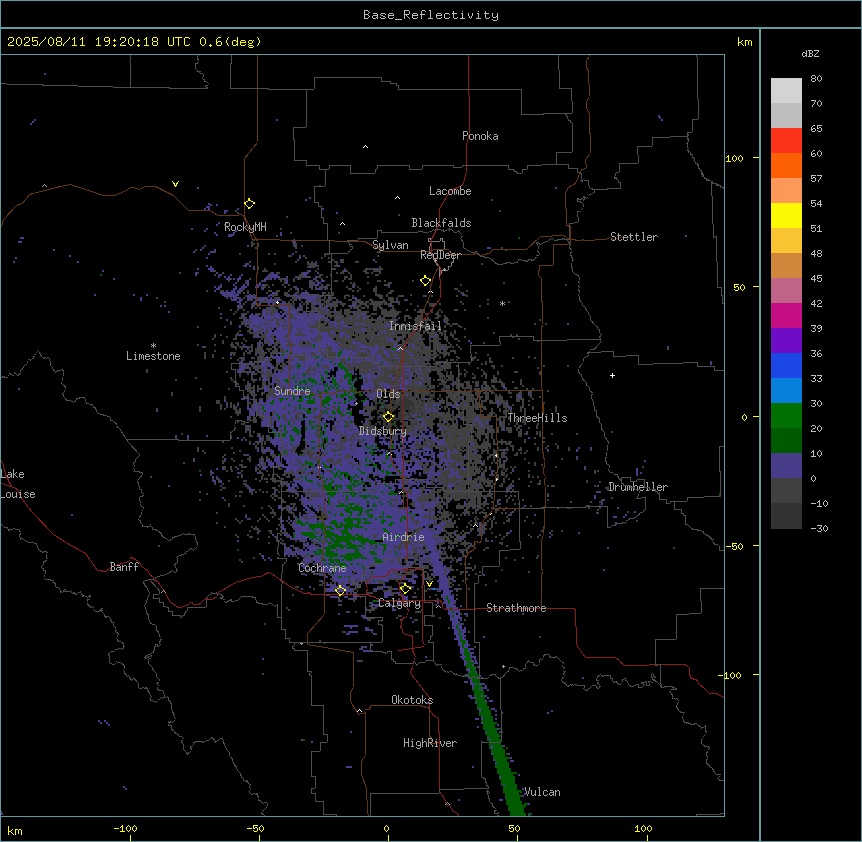The height and width of the screenshot is (842, 862).
Task: Select the yellow v marker east of Calgary
Action: [x=429, y=584]
